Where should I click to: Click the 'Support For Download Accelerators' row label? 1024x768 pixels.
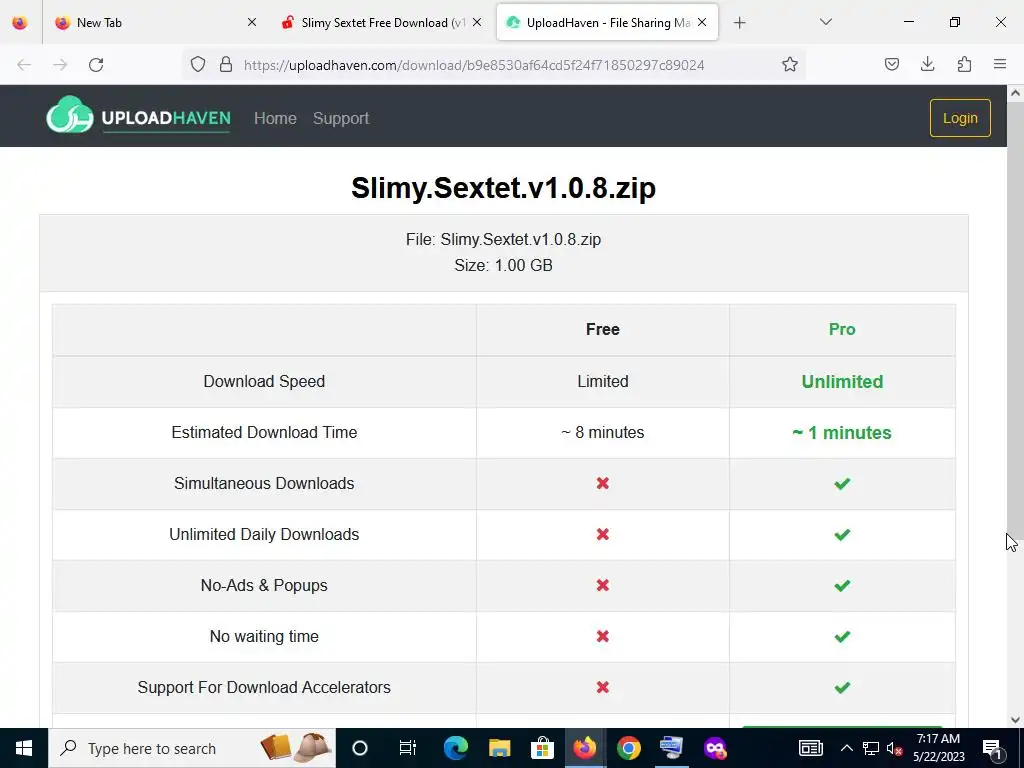(264, 687)
